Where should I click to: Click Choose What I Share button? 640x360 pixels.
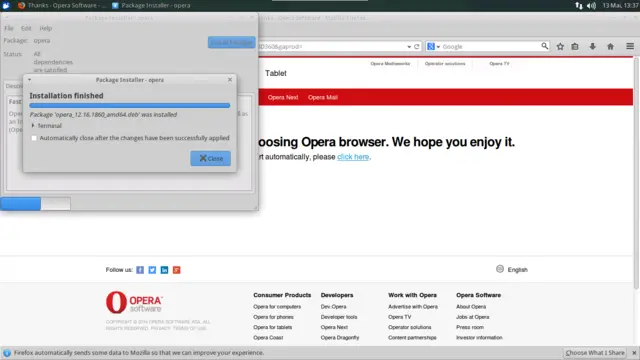(x=595, y=353)
